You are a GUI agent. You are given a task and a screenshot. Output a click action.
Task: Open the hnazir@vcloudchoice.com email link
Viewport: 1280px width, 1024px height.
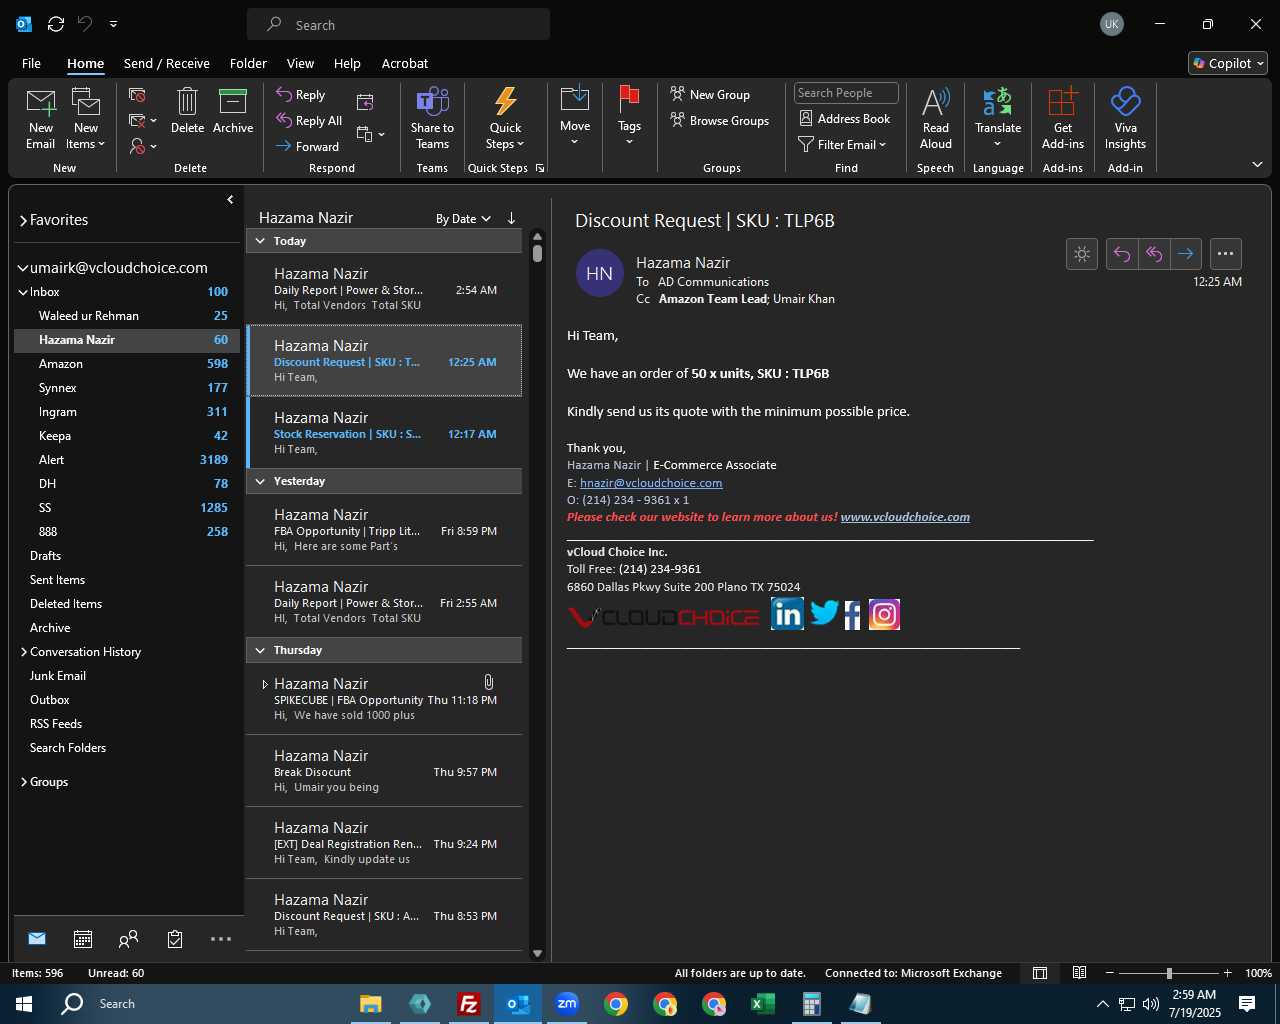651,483
